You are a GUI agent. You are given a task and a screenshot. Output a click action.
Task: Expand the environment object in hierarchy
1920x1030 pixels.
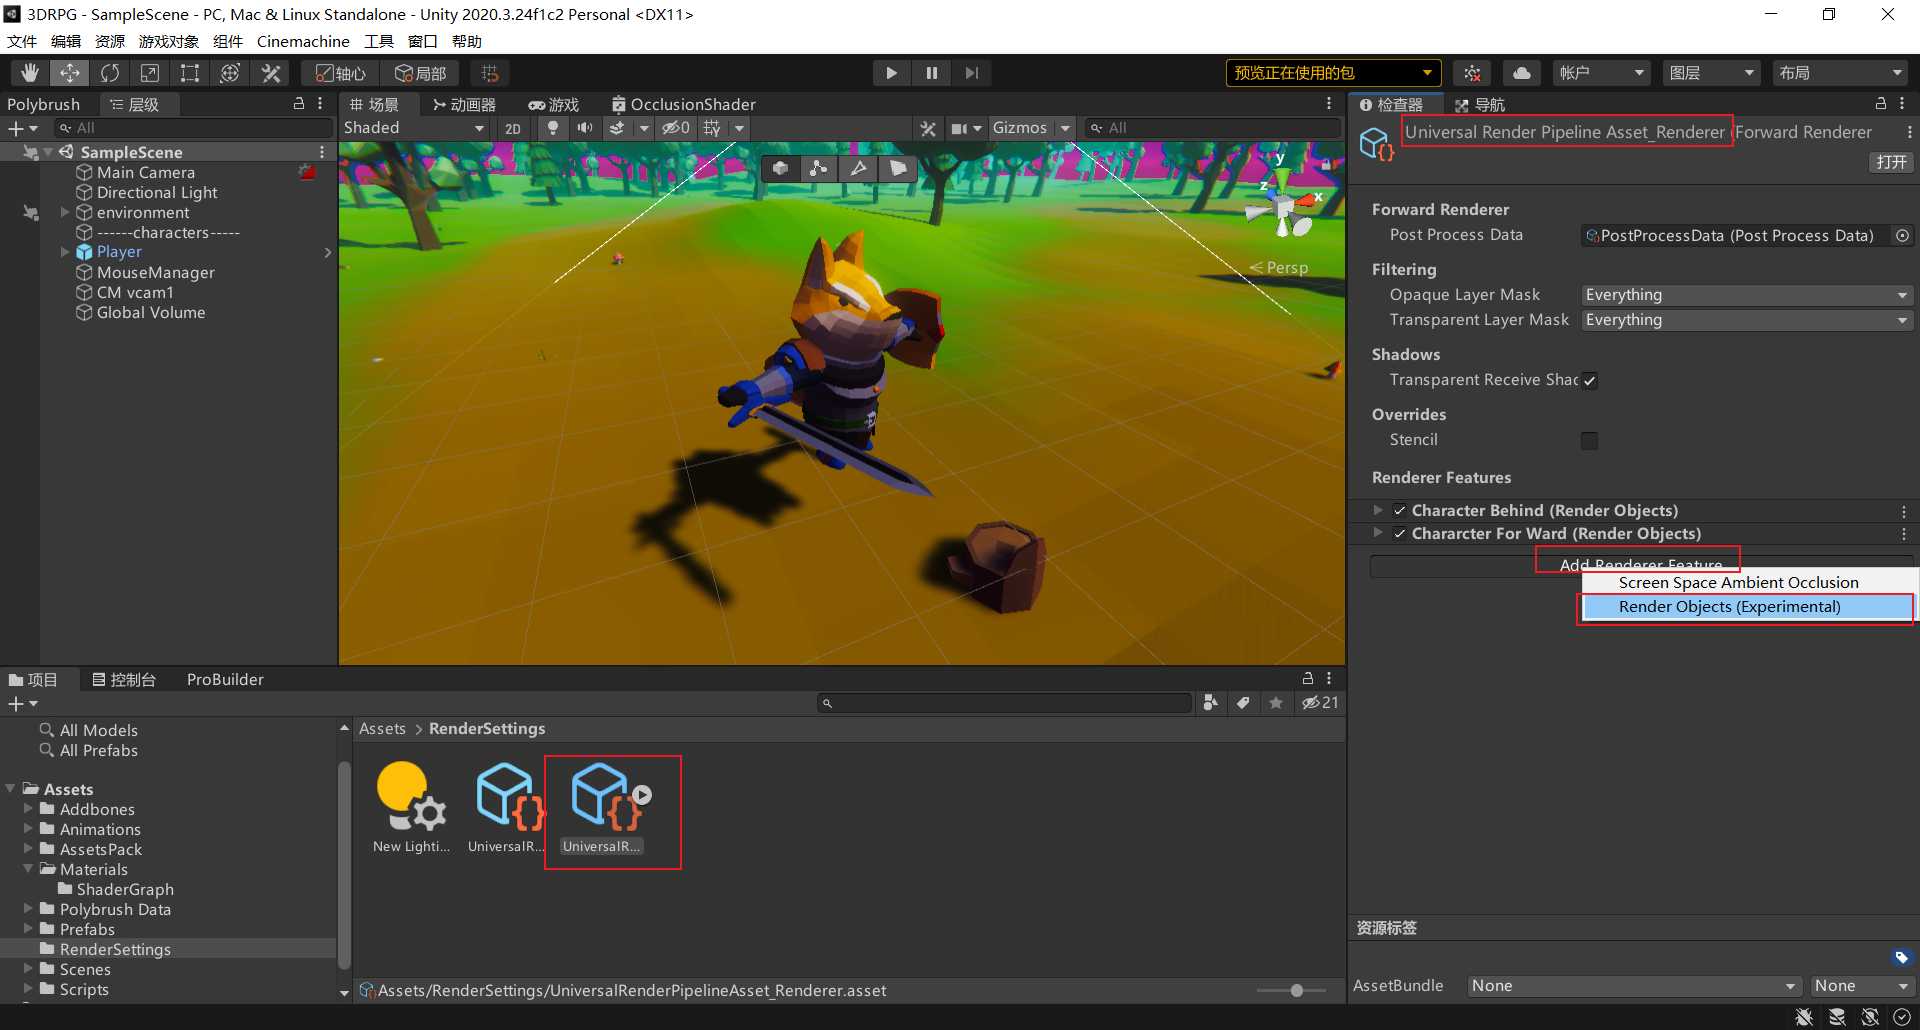65,212
